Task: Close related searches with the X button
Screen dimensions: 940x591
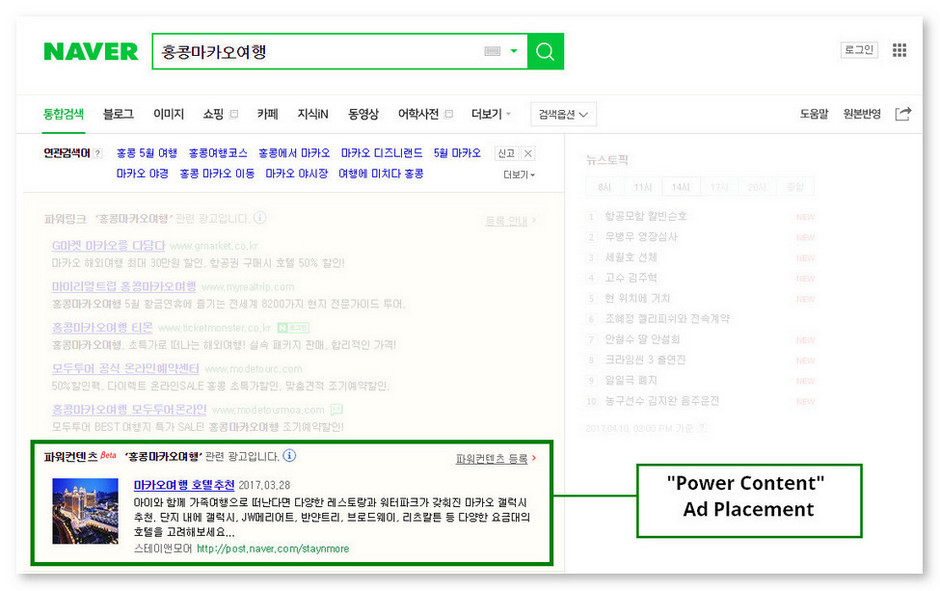Action: tap(528, 153)
